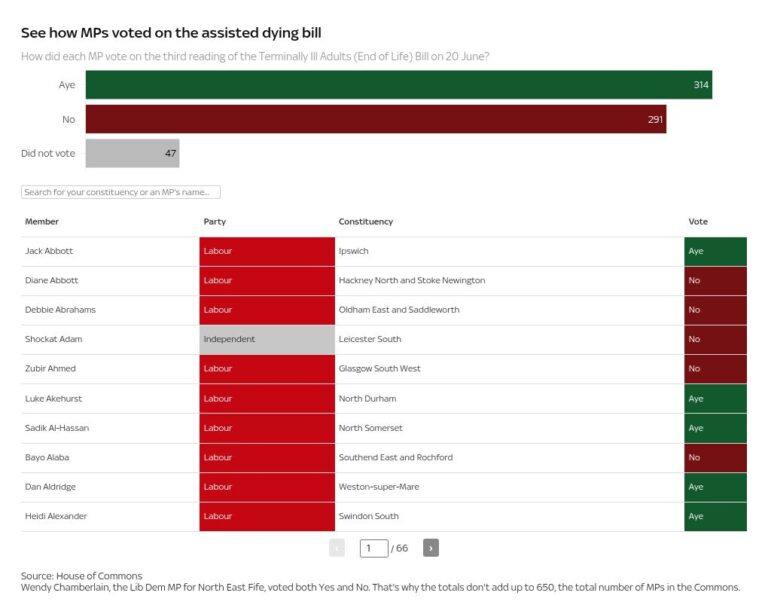This screenshot has width=768, height=614.
Task: Click the Party column header
Action: pos(214,221)
